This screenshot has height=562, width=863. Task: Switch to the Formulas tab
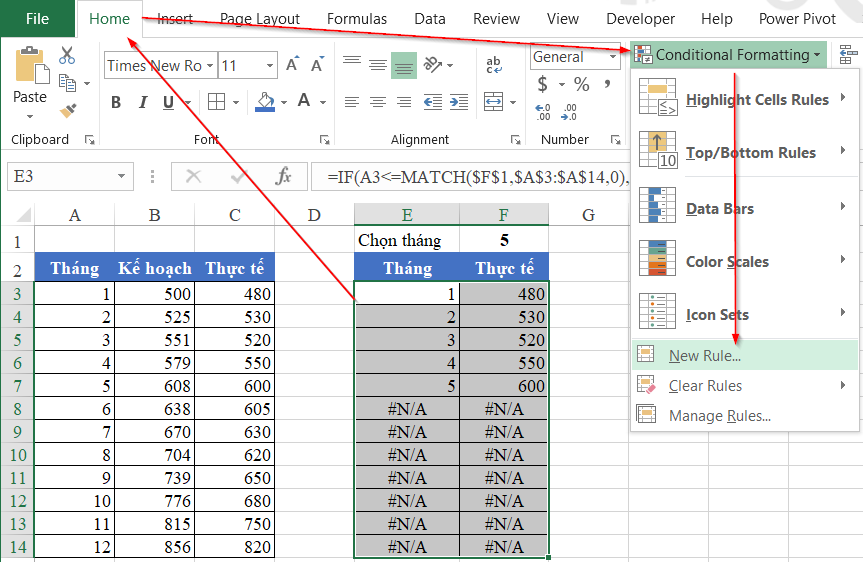pyautogui.click(x=357, y=19)
